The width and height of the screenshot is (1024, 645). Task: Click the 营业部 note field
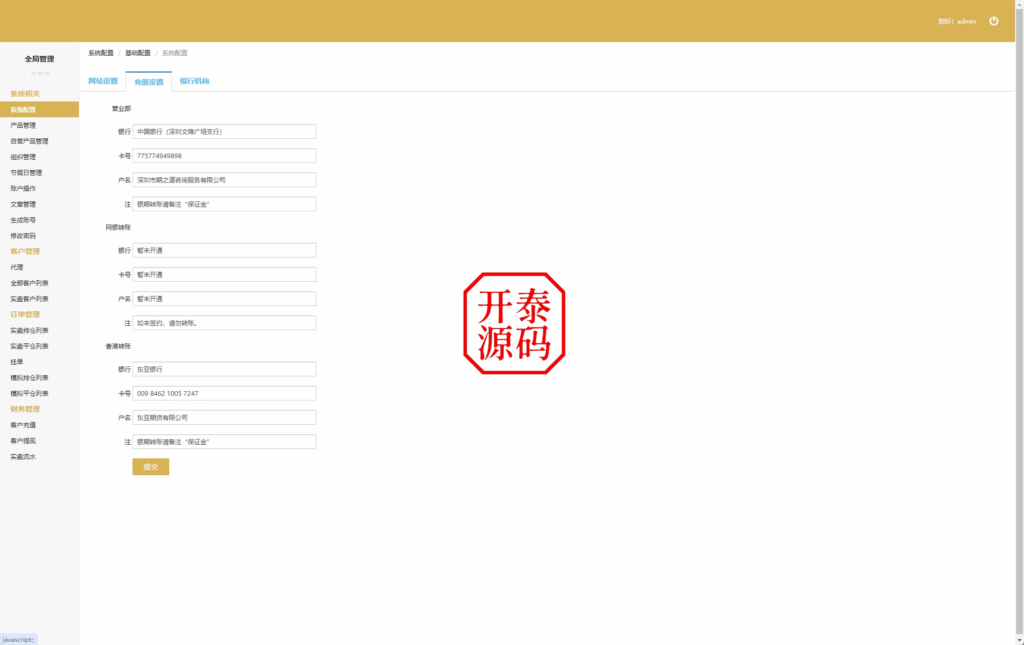pos(224,204)
